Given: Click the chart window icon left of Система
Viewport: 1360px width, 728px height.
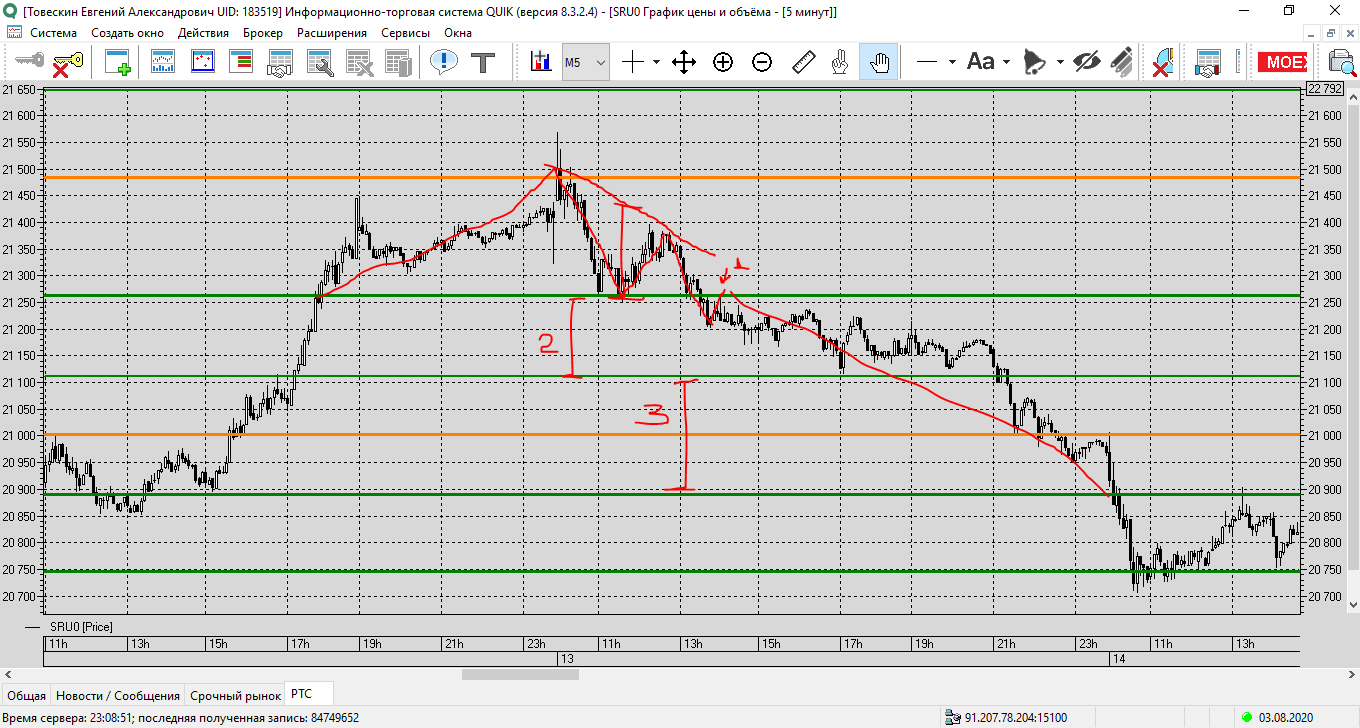Looking at the screenshot, I should coord(14,32).
